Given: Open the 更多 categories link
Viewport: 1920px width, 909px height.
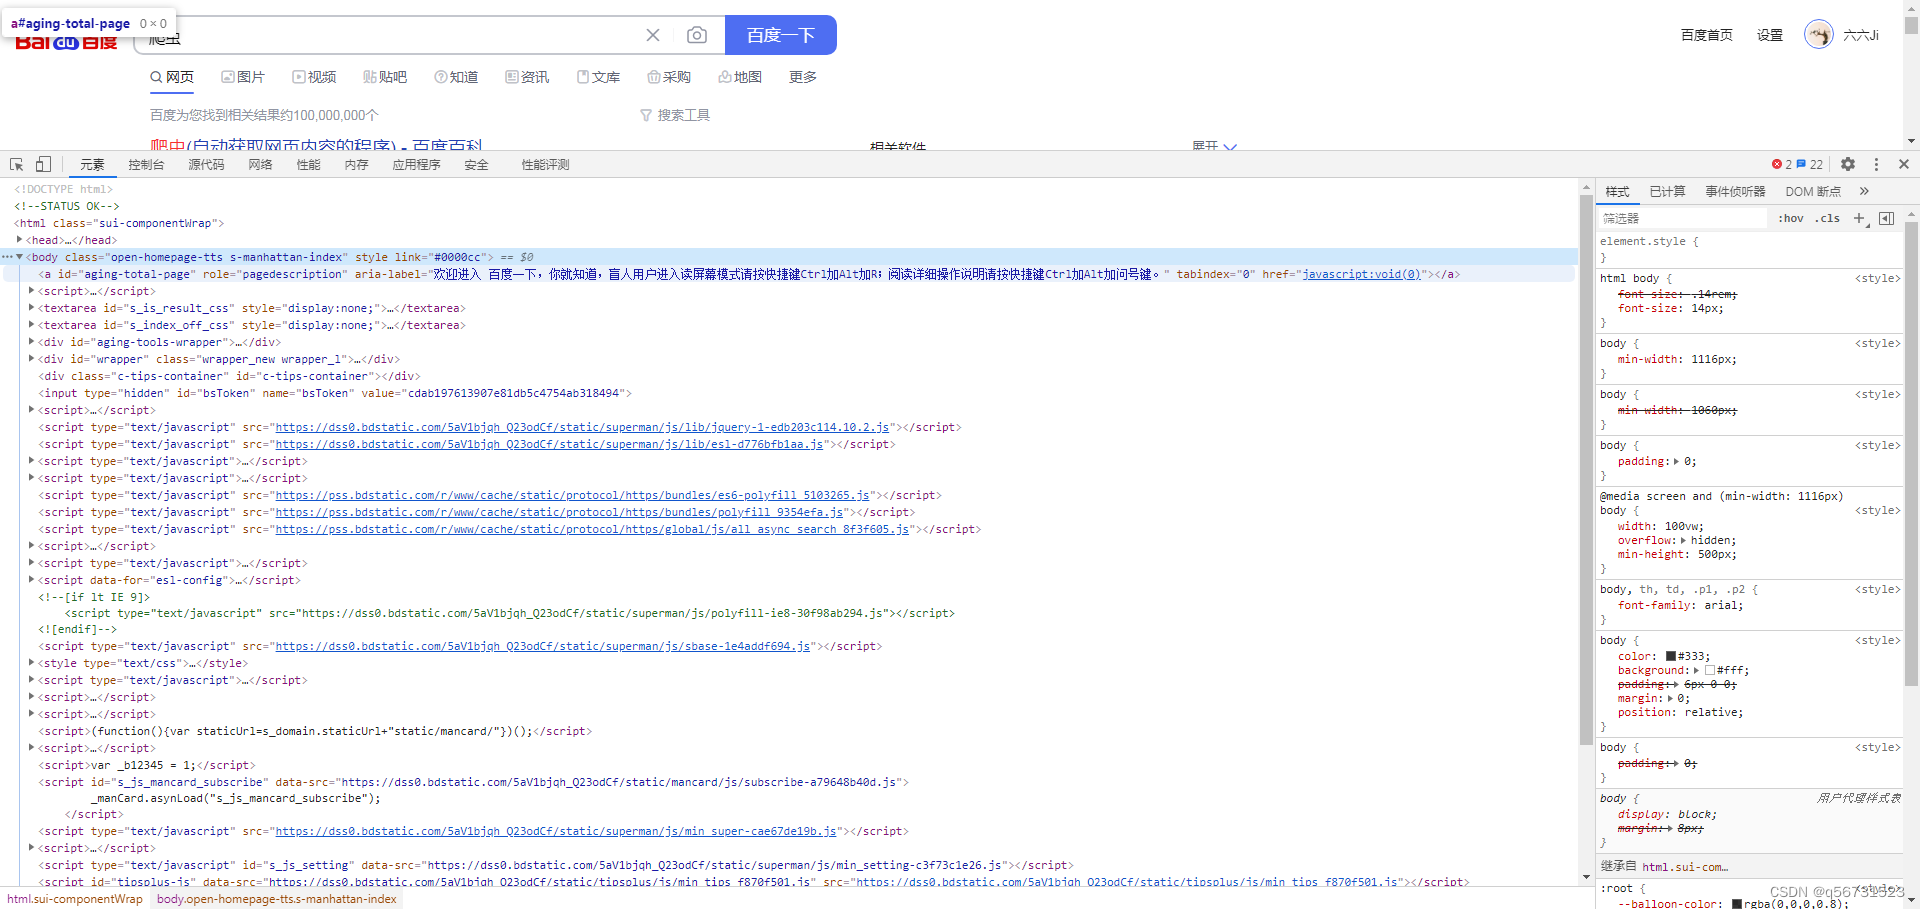Looking at the screenshot, I should (803, 77).
